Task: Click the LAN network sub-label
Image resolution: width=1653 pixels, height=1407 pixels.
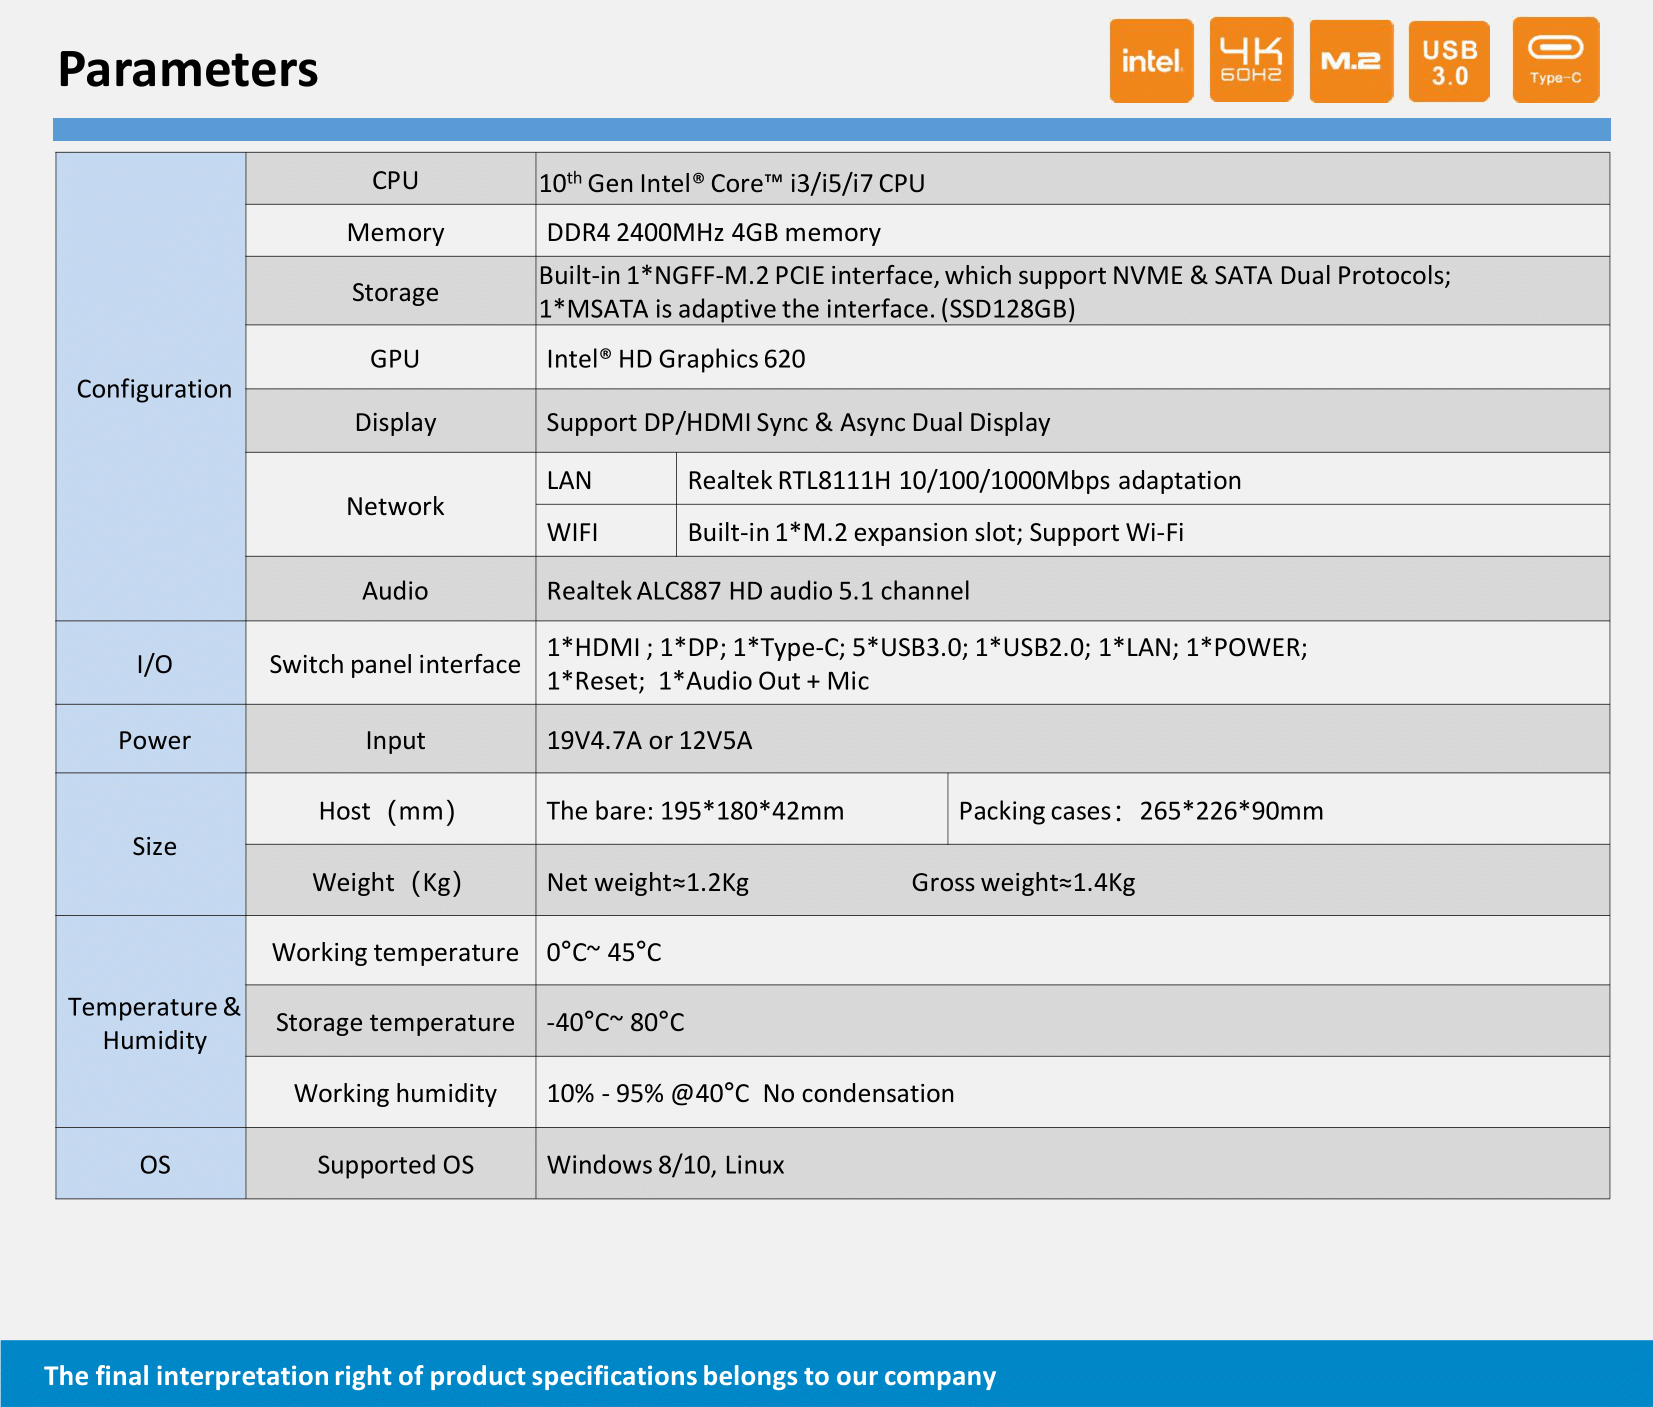Action: tap(606, 480)
